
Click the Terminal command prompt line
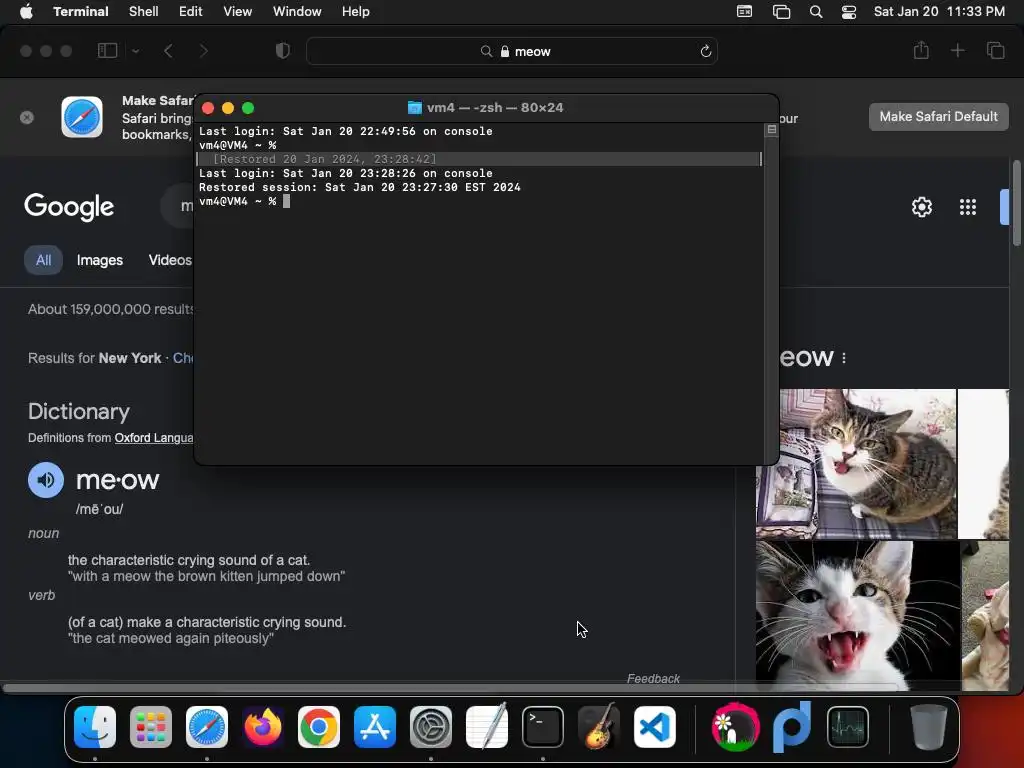pos(479,201)
